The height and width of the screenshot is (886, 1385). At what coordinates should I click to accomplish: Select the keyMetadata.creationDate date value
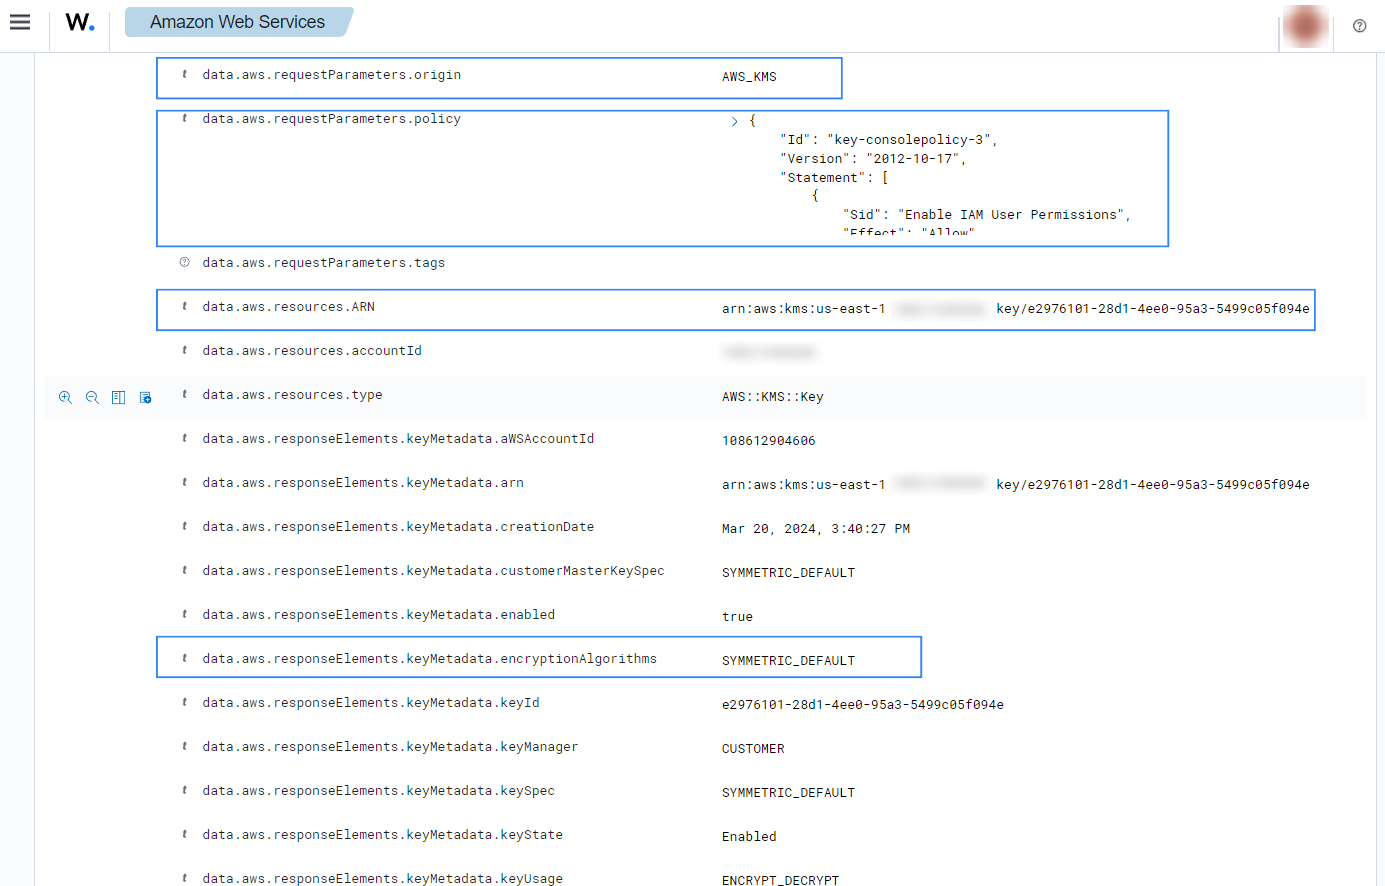click(815, 529)
